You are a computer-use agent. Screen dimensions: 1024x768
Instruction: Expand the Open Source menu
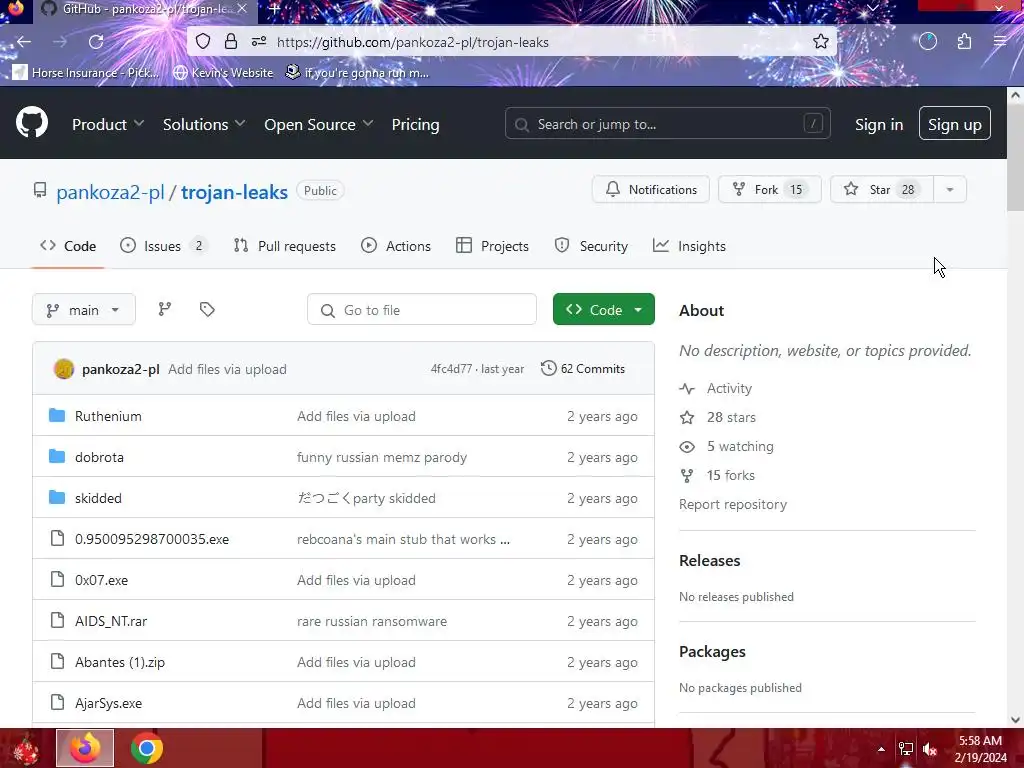click(x=318, y=124)
